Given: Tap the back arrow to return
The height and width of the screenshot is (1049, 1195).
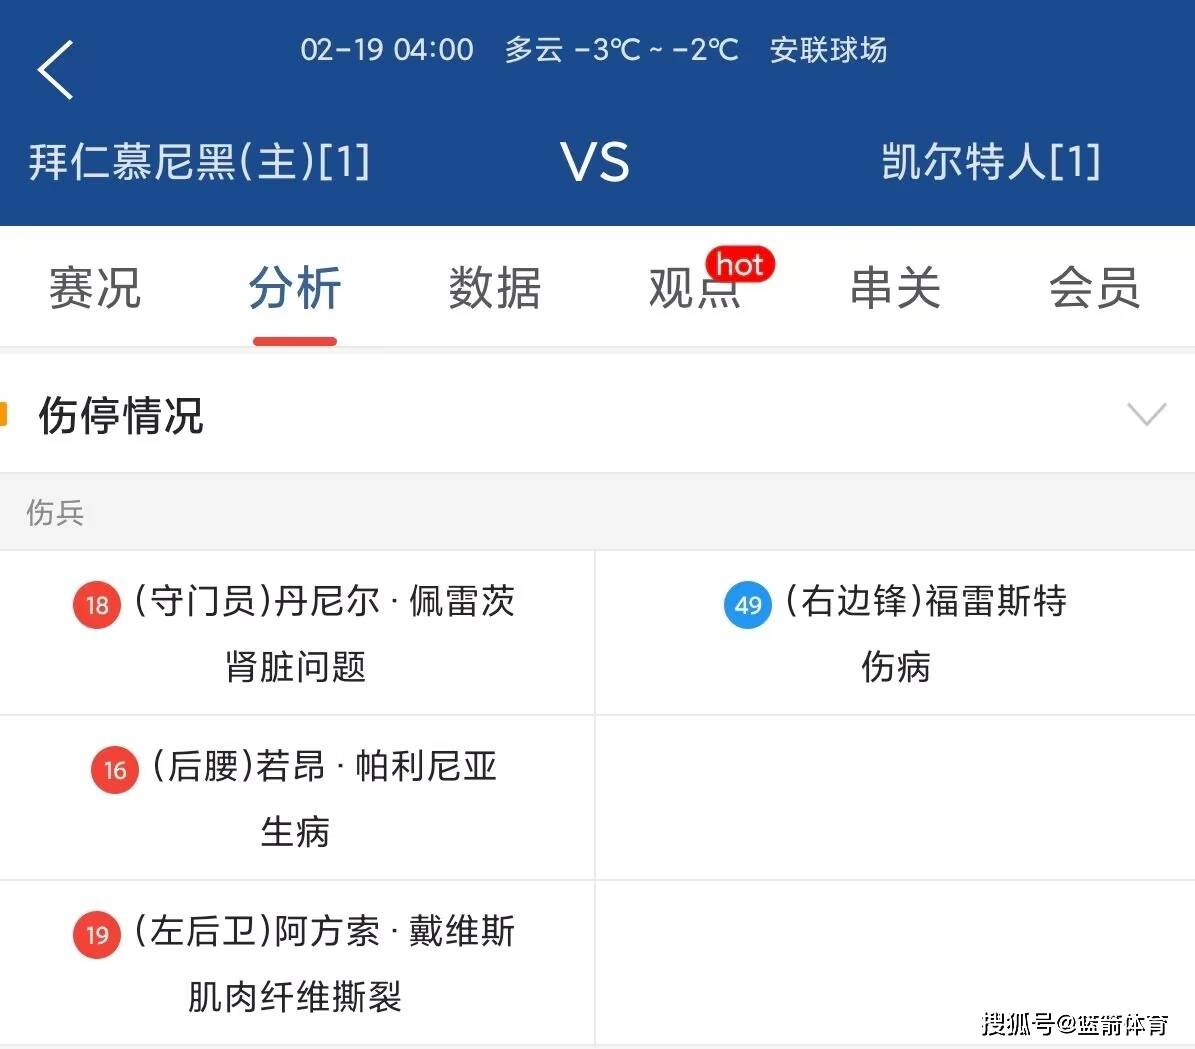Looking at the screenshot, I should click(54, 70).
